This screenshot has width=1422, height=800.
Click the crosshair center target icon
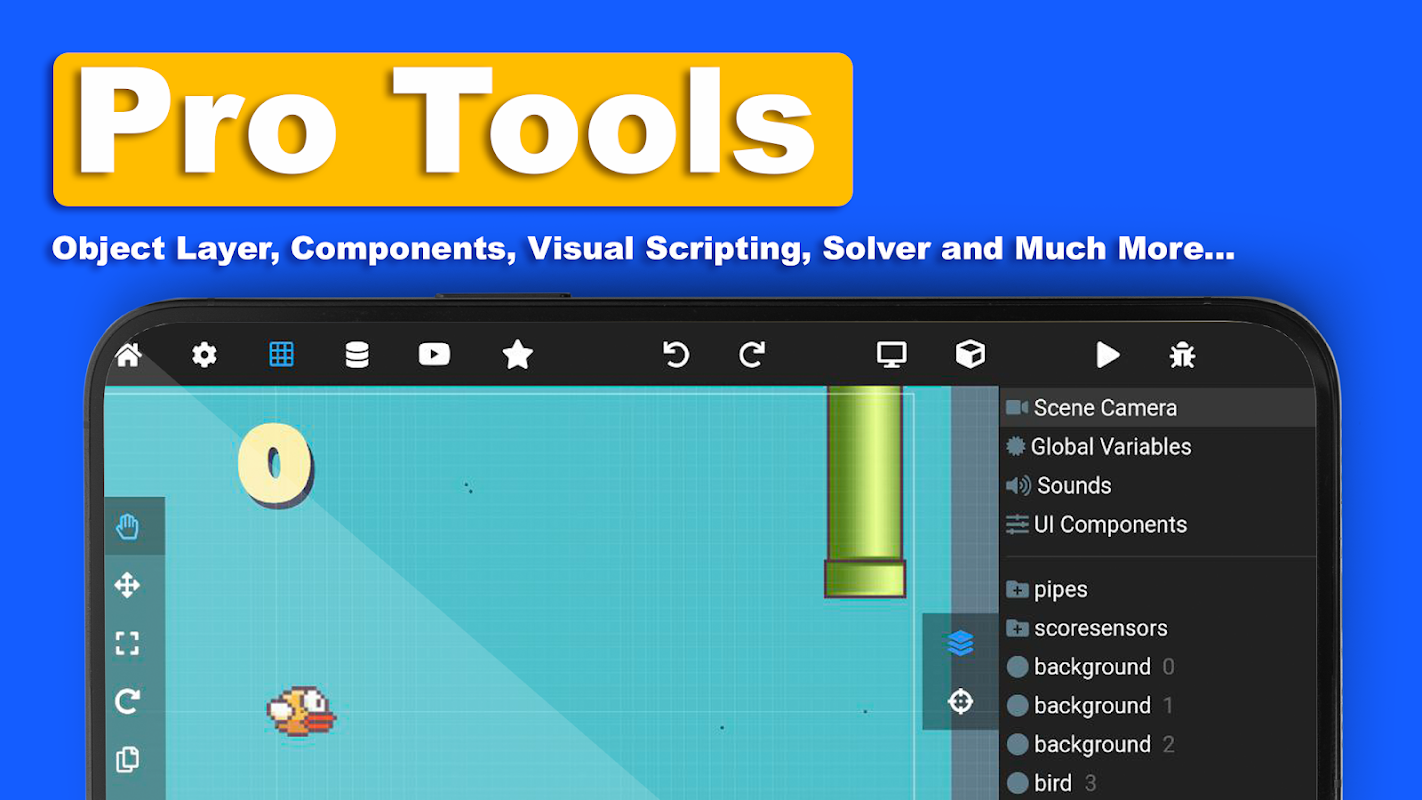[960, 701]
